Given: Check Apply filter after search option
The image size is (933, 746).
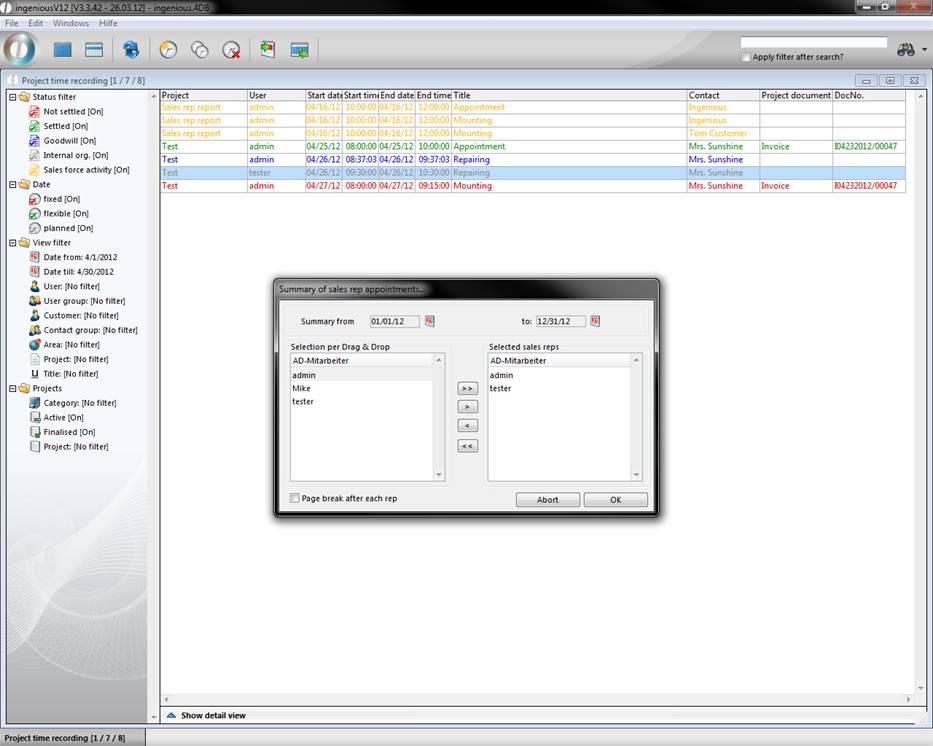Looking at the screenshot, I should (x=747, y=57).
